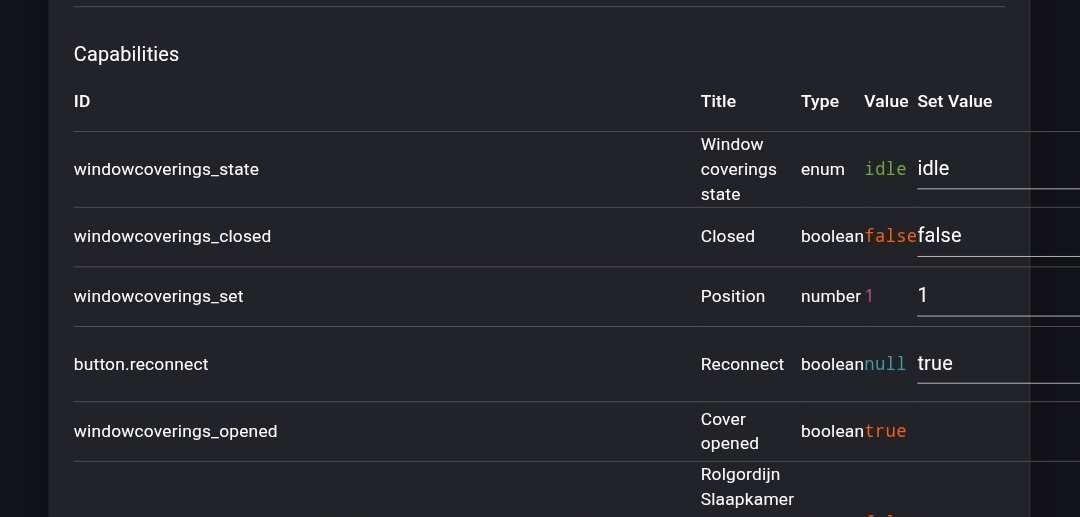The height and width of the screenshot is (517, 1080).
Task: Click the true value for Cover opened
Action: (x=885, y=431)
